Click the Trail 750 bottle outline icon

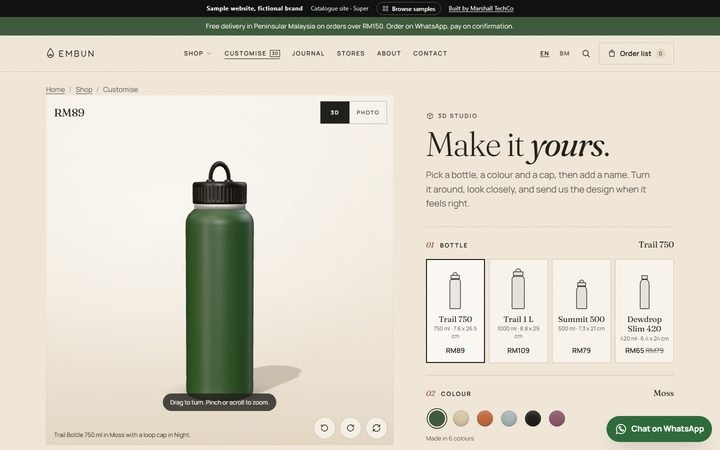[x=455, y=290]
